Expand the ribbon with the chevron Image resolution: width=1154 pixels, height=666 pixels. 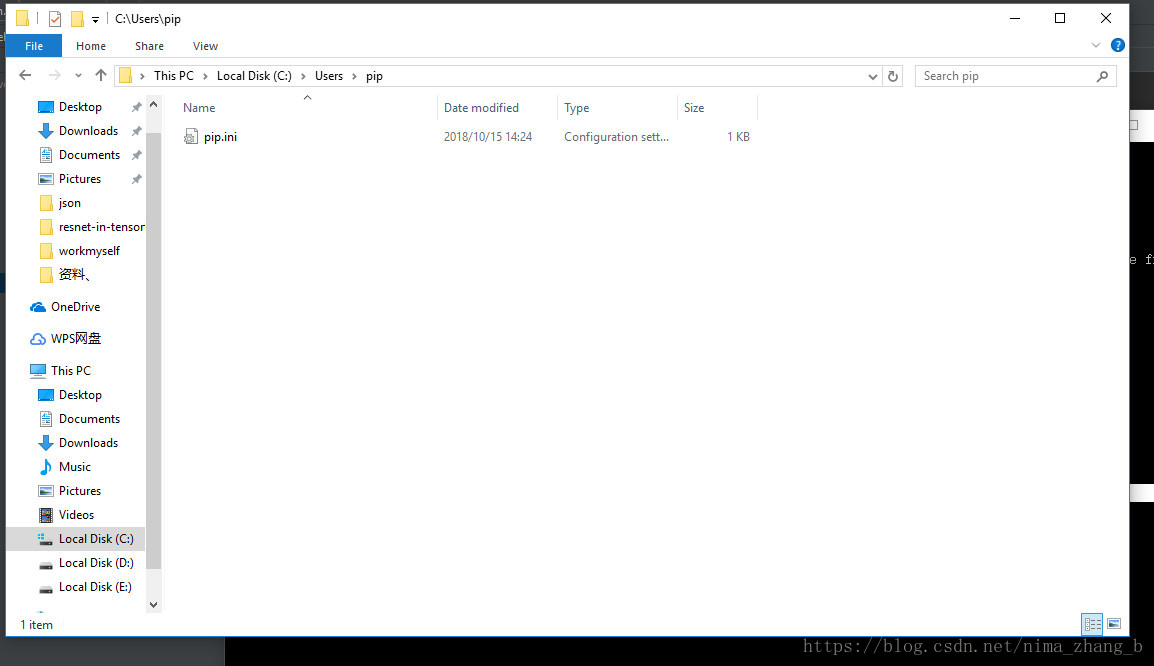(1096, 46)
